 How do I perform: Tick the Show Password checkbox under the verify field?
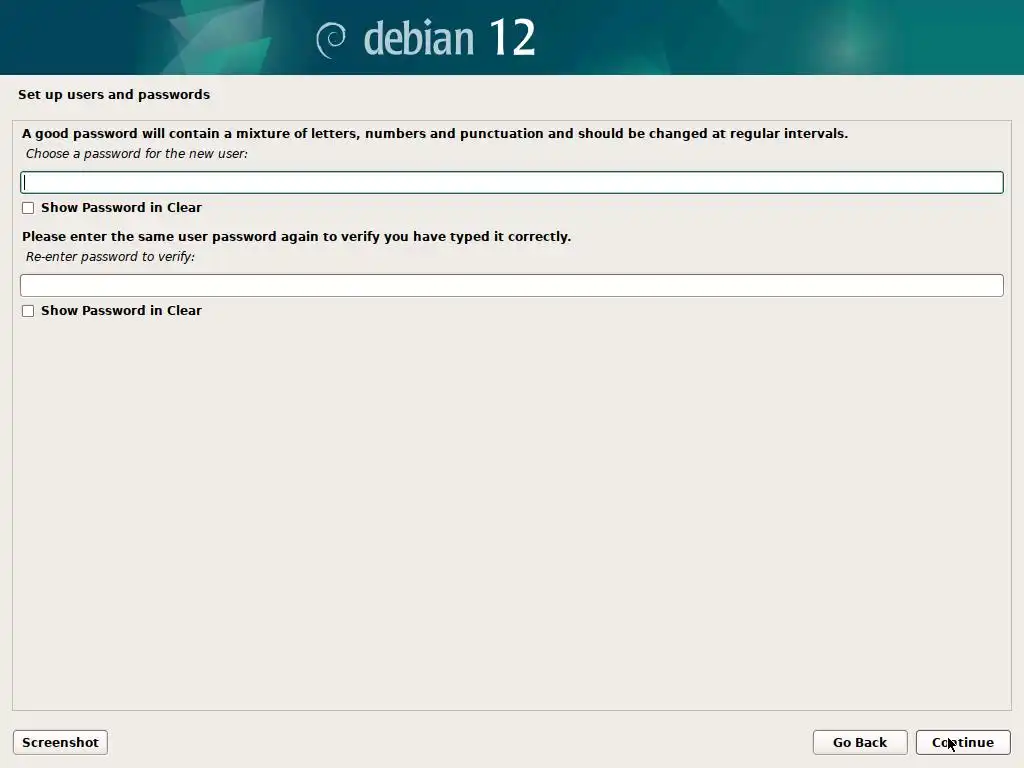pyautogui.click(x=28, y=311)
